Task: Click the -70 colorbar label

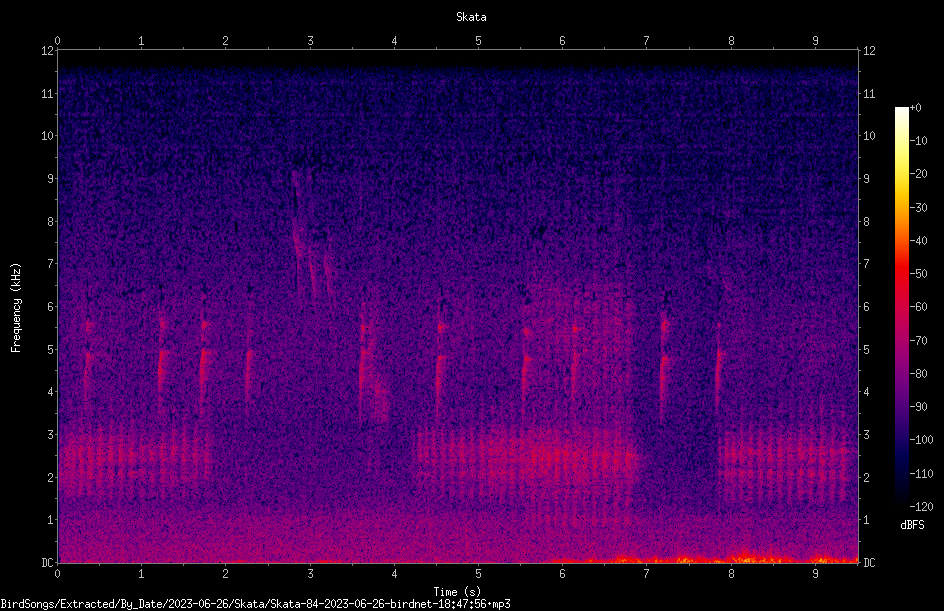Action: 919,341
